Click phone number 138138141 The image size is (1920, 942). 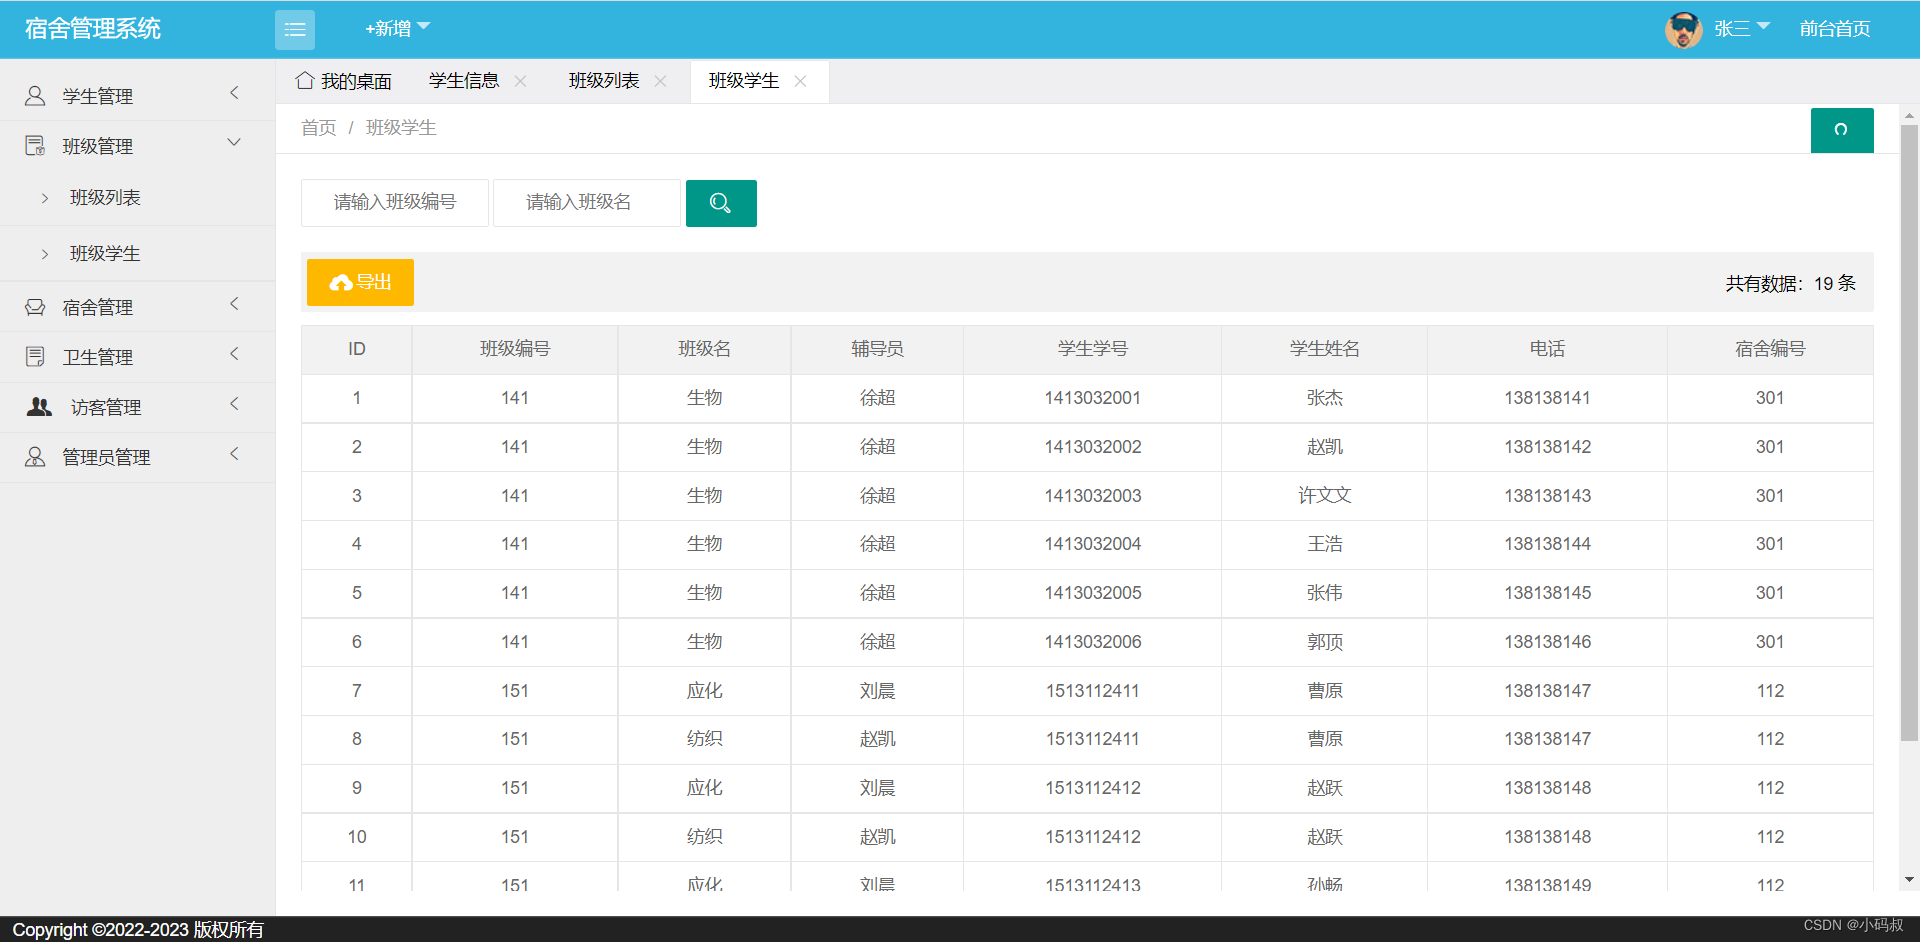click(1548, 398)
